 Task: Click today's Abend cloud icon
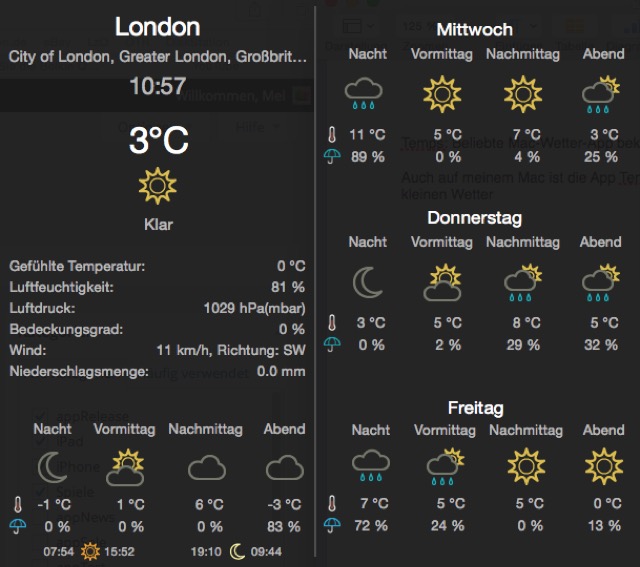(x=284, y=467)
